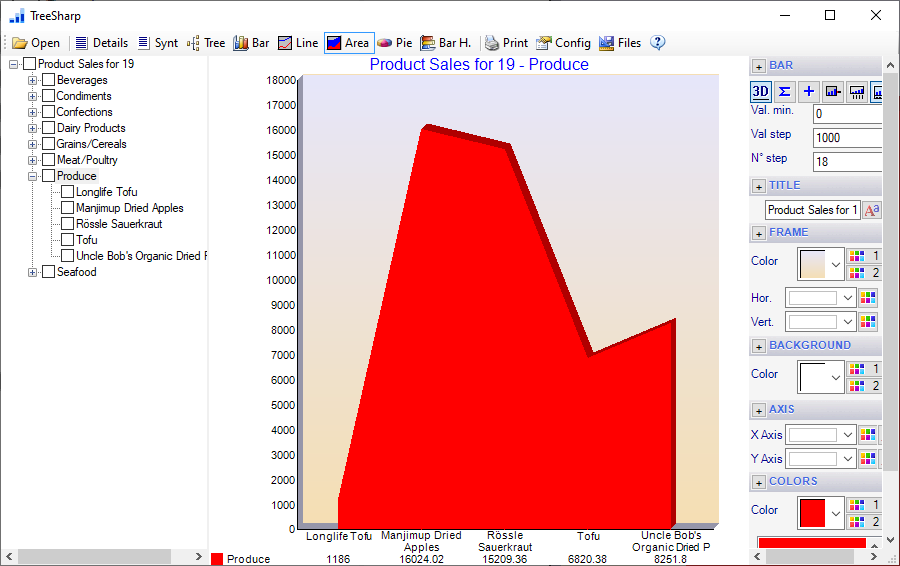The height and width of the screenshot is (566, 900).
Task: Select the Area chart button
Action: pyautogui.click(x=349, y=43)
